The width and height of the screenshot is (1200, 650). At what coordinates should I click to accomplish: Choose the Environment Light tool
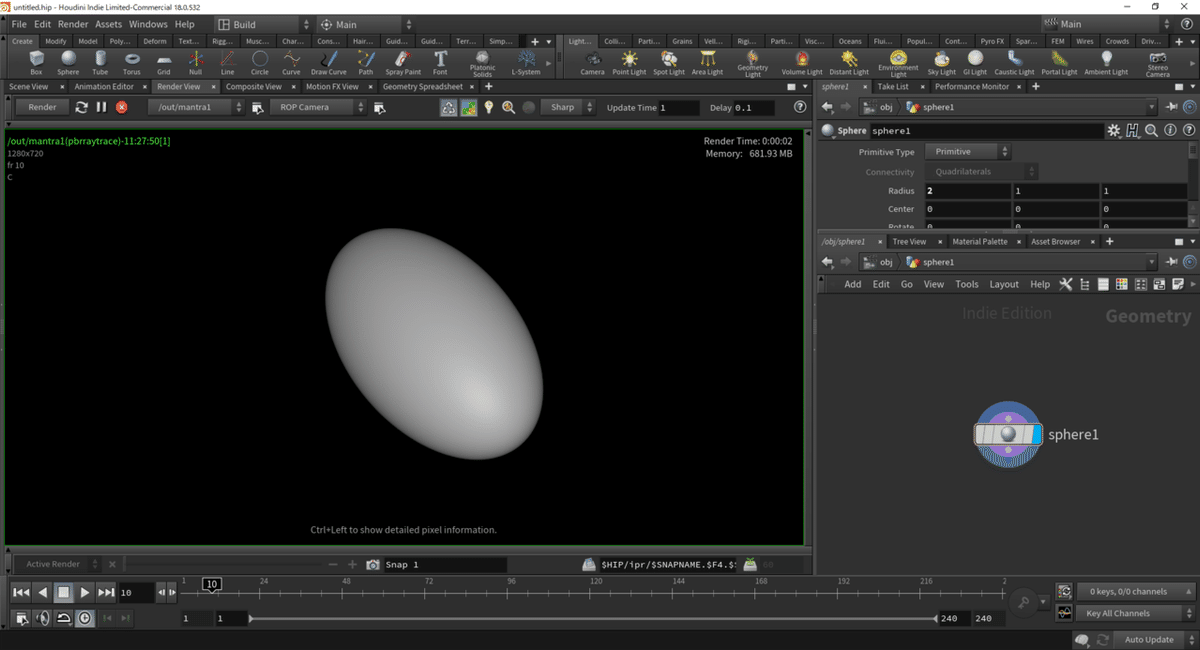coord(898,63)
